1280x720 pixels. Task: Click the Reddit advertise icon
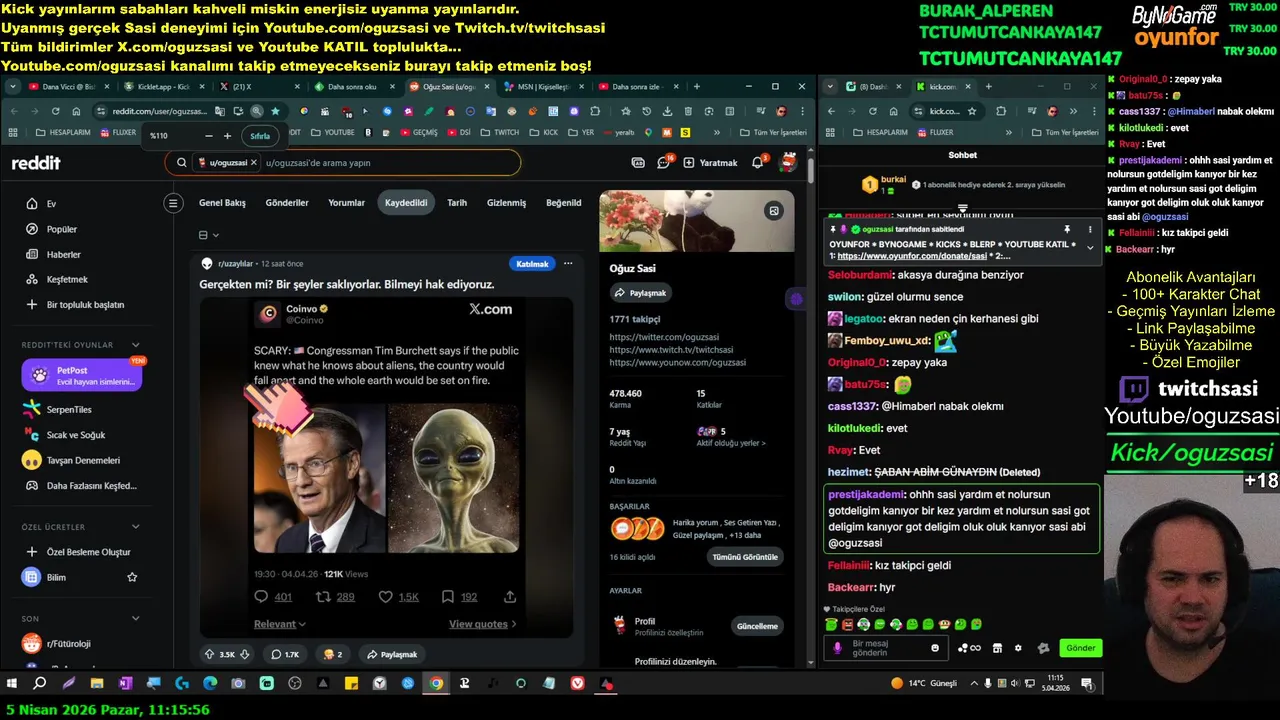point(638,162)
